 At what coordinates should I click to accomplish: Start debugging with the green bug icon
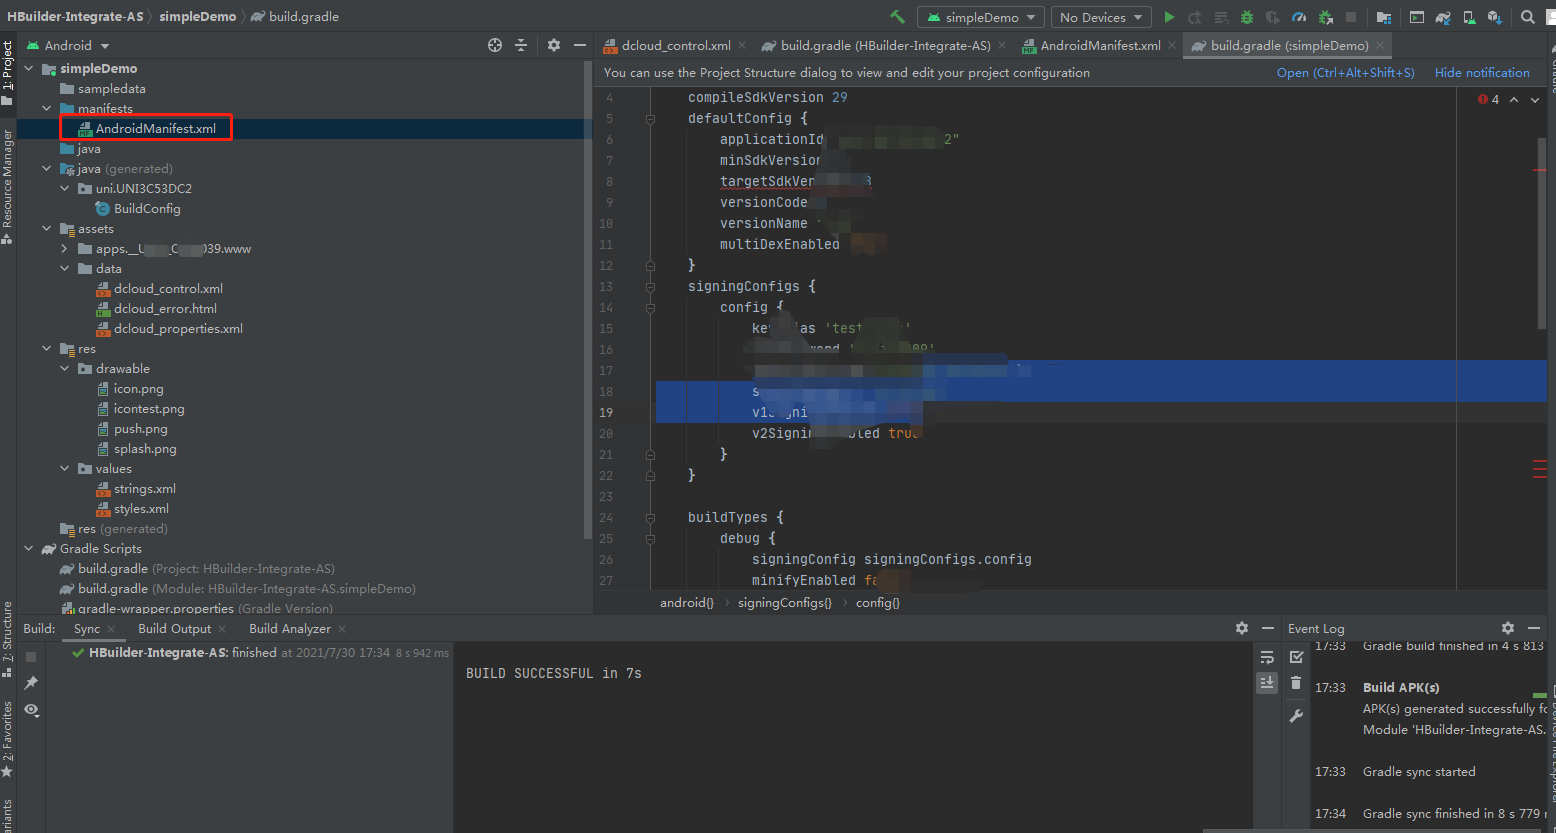point(1247,17)
